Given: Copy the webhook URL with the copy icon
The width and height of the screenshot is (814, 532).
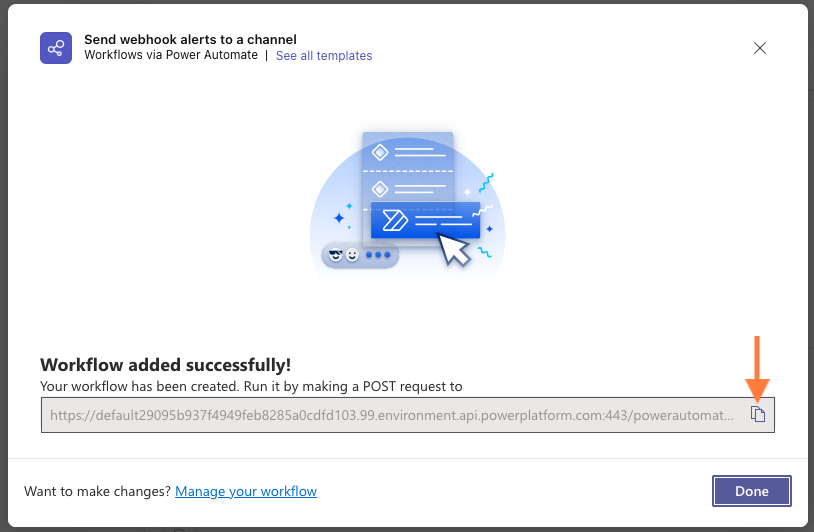Looking at the screenshot, I should 758,414.
